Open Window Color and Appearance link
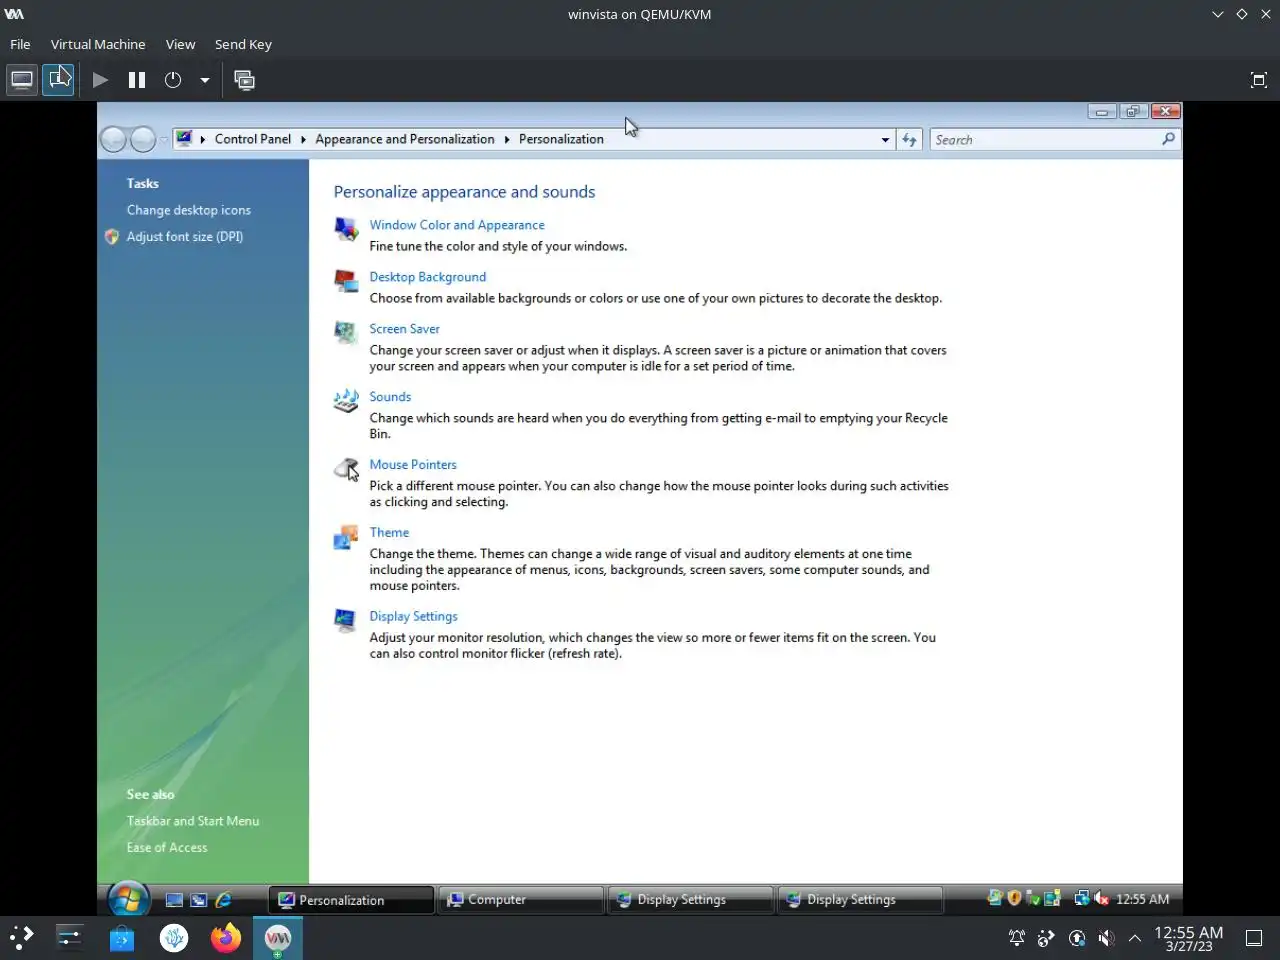1280x960 pixels. coord(457,225)
